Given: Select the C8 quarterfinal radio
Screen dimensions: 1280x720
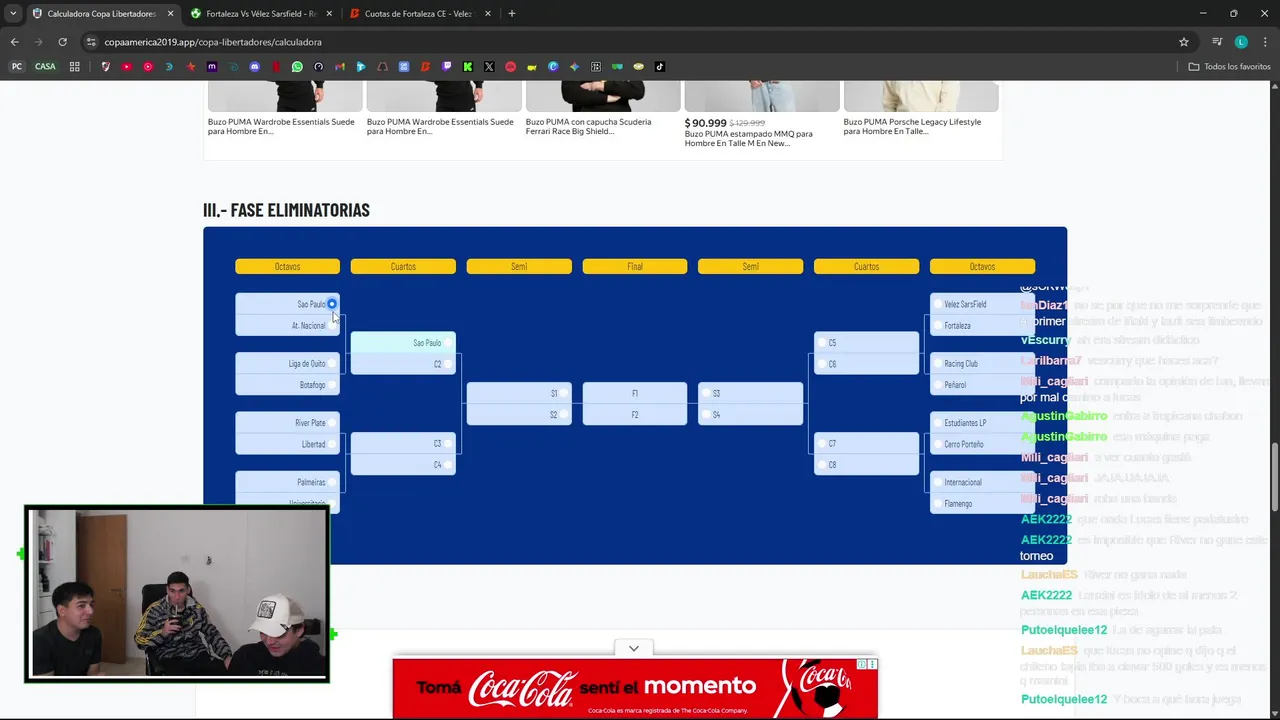Looking at the screenshot, I should [822, 465].
